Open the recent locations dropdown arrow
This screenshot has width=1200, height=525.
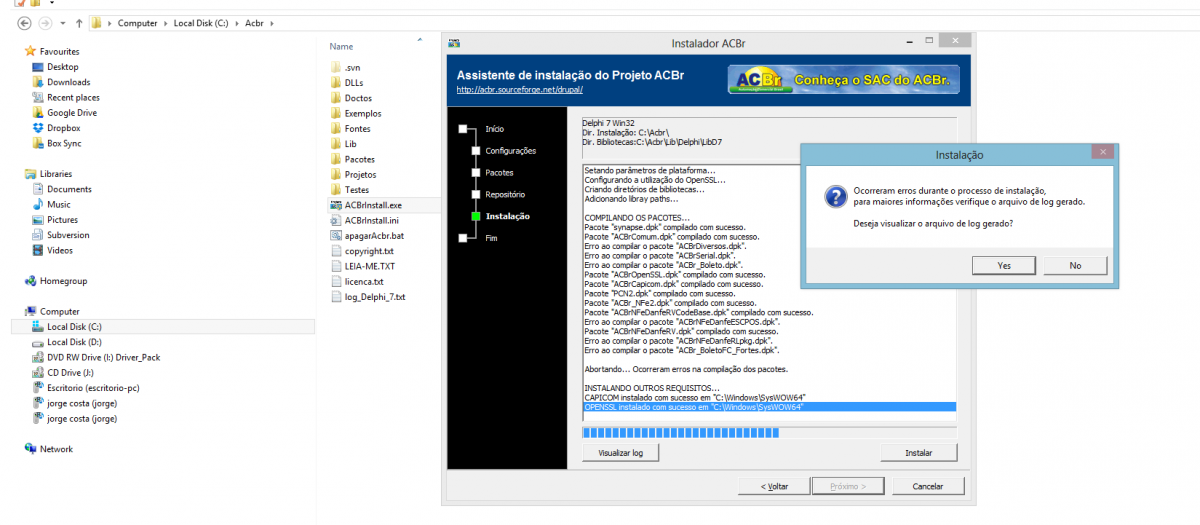coord(62,22)
